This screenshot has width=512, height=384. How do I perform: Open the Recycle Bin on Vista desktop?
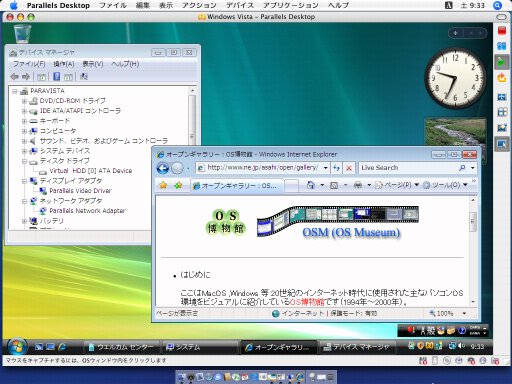(x=22, y=34)
